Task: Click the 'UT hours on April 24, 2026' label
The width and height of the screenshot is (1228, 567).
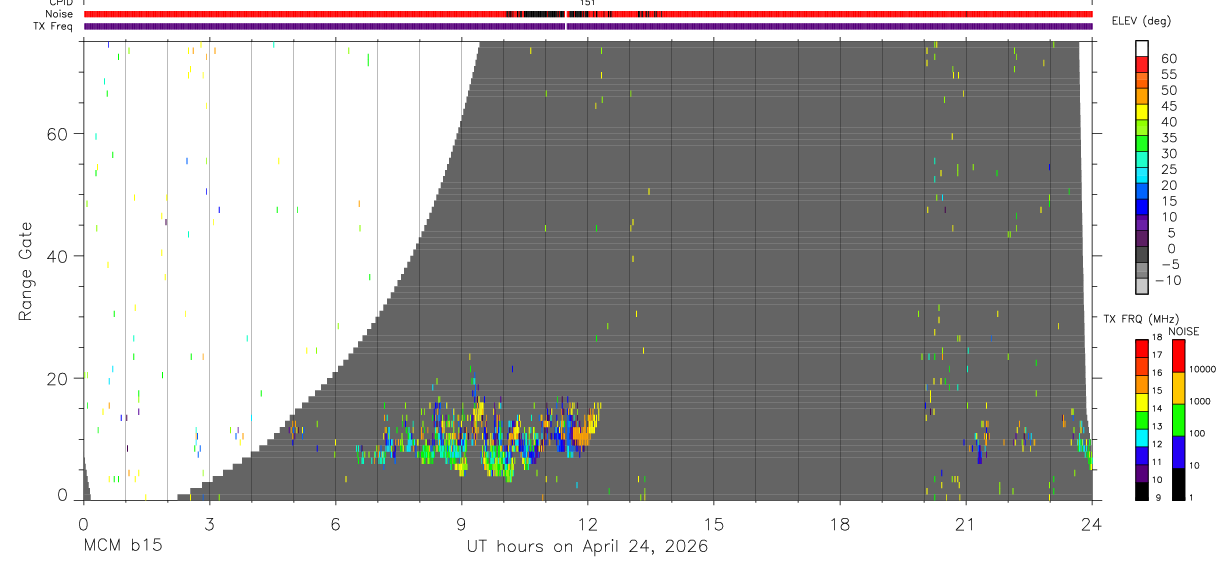Action: tap(587, 546)
